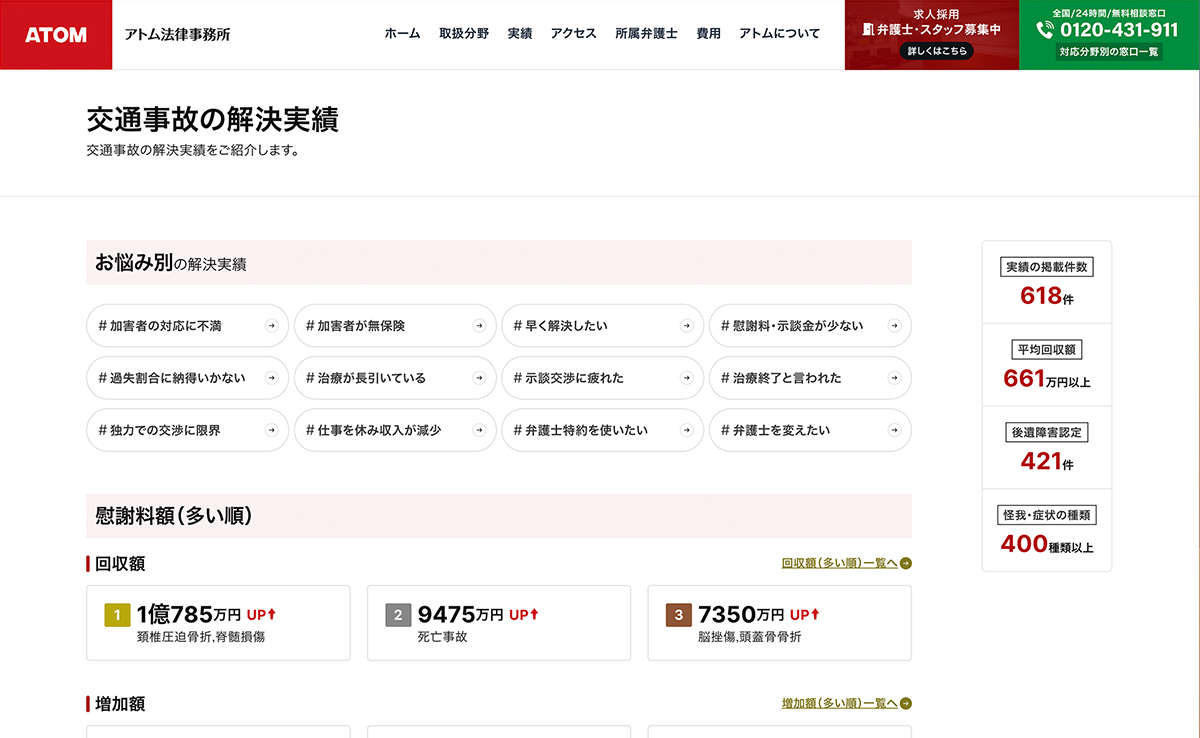Click the arrow icon on 慰謝料・示談金が少ない
Viewport: 1200px width, 738px height.
894,326
